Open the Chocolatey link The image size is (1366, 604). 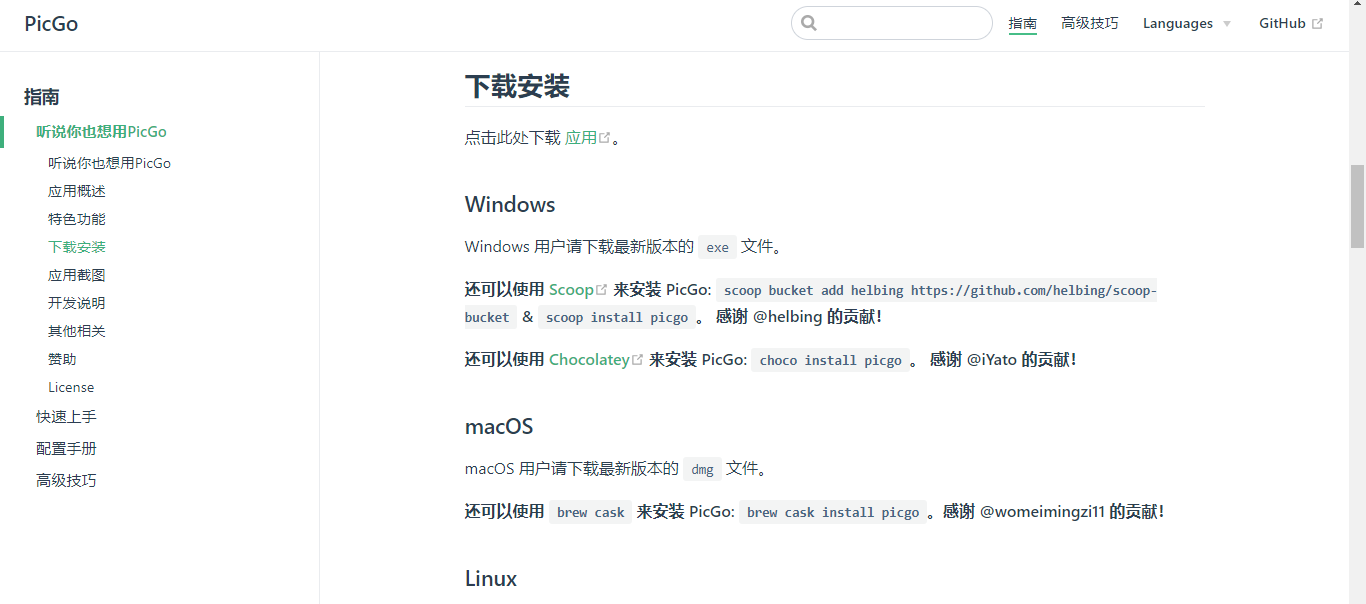[x=589, y=360]
